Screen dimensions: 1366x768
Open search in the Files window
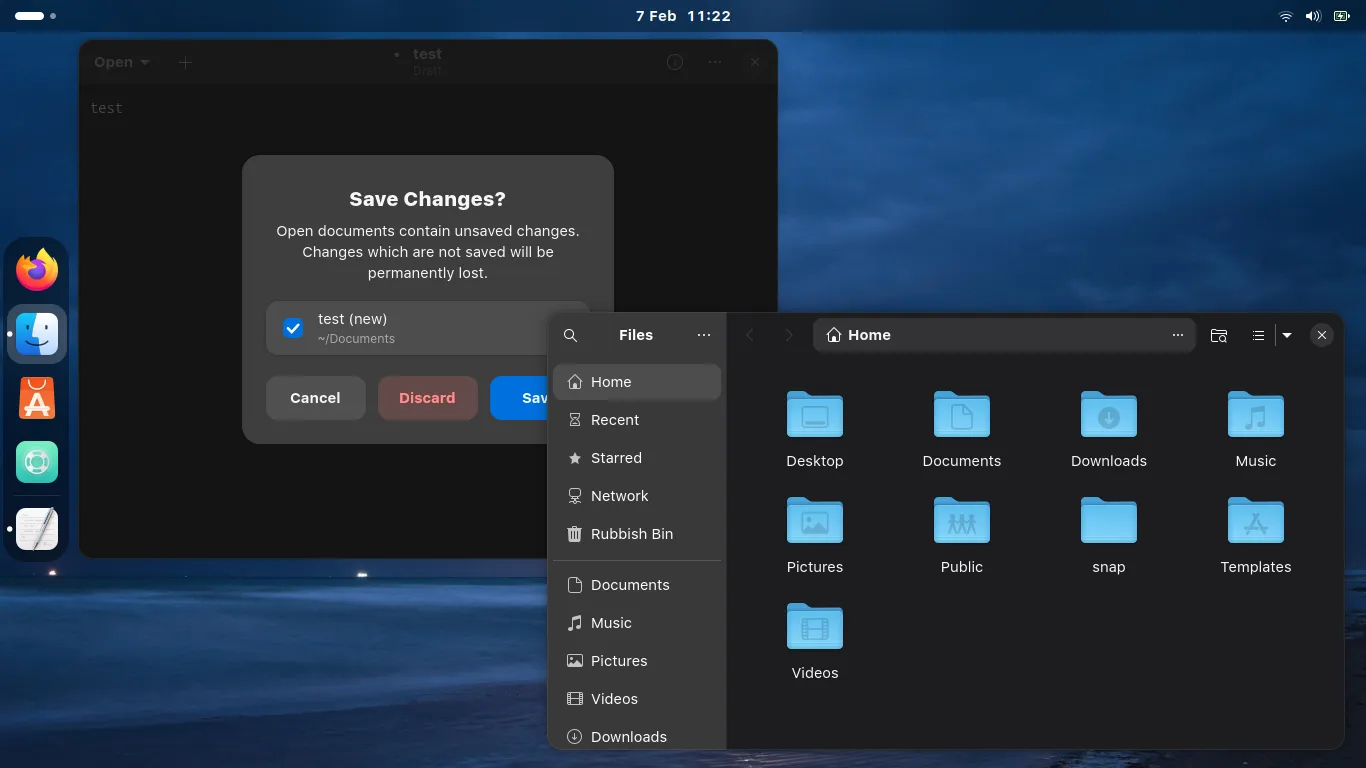pos(570,335)
